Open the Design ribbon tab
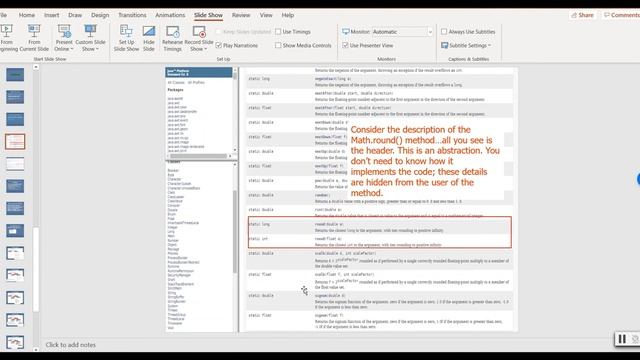Image resolution: width=640 pixels, height=360 pixels. [x=100, y=15]
